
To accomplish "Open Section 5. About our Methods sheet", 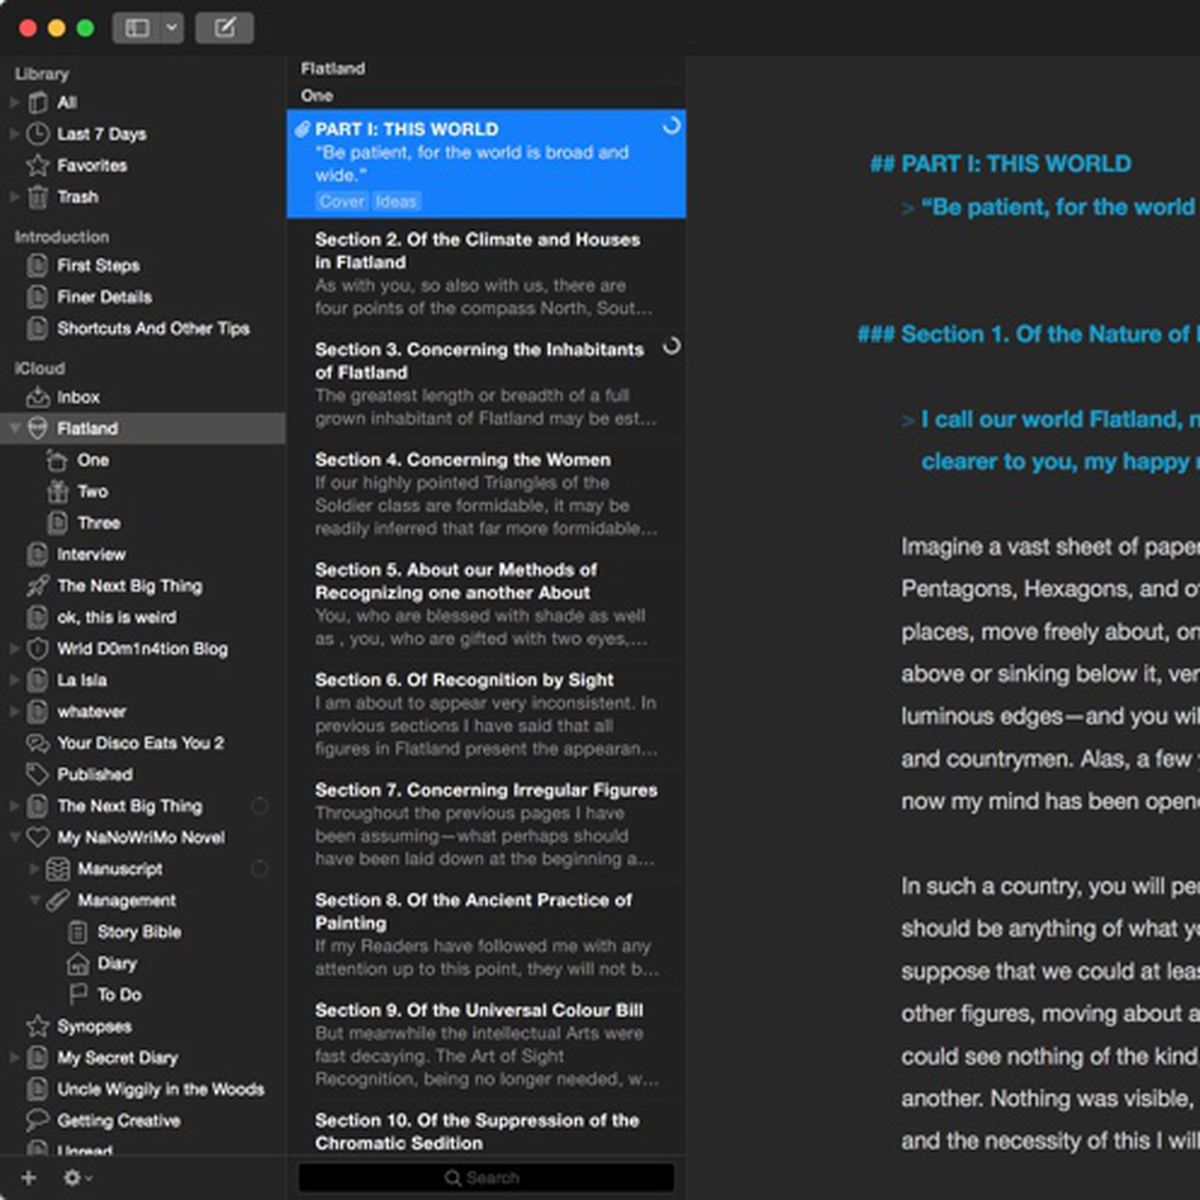I will tap(486, 604).
